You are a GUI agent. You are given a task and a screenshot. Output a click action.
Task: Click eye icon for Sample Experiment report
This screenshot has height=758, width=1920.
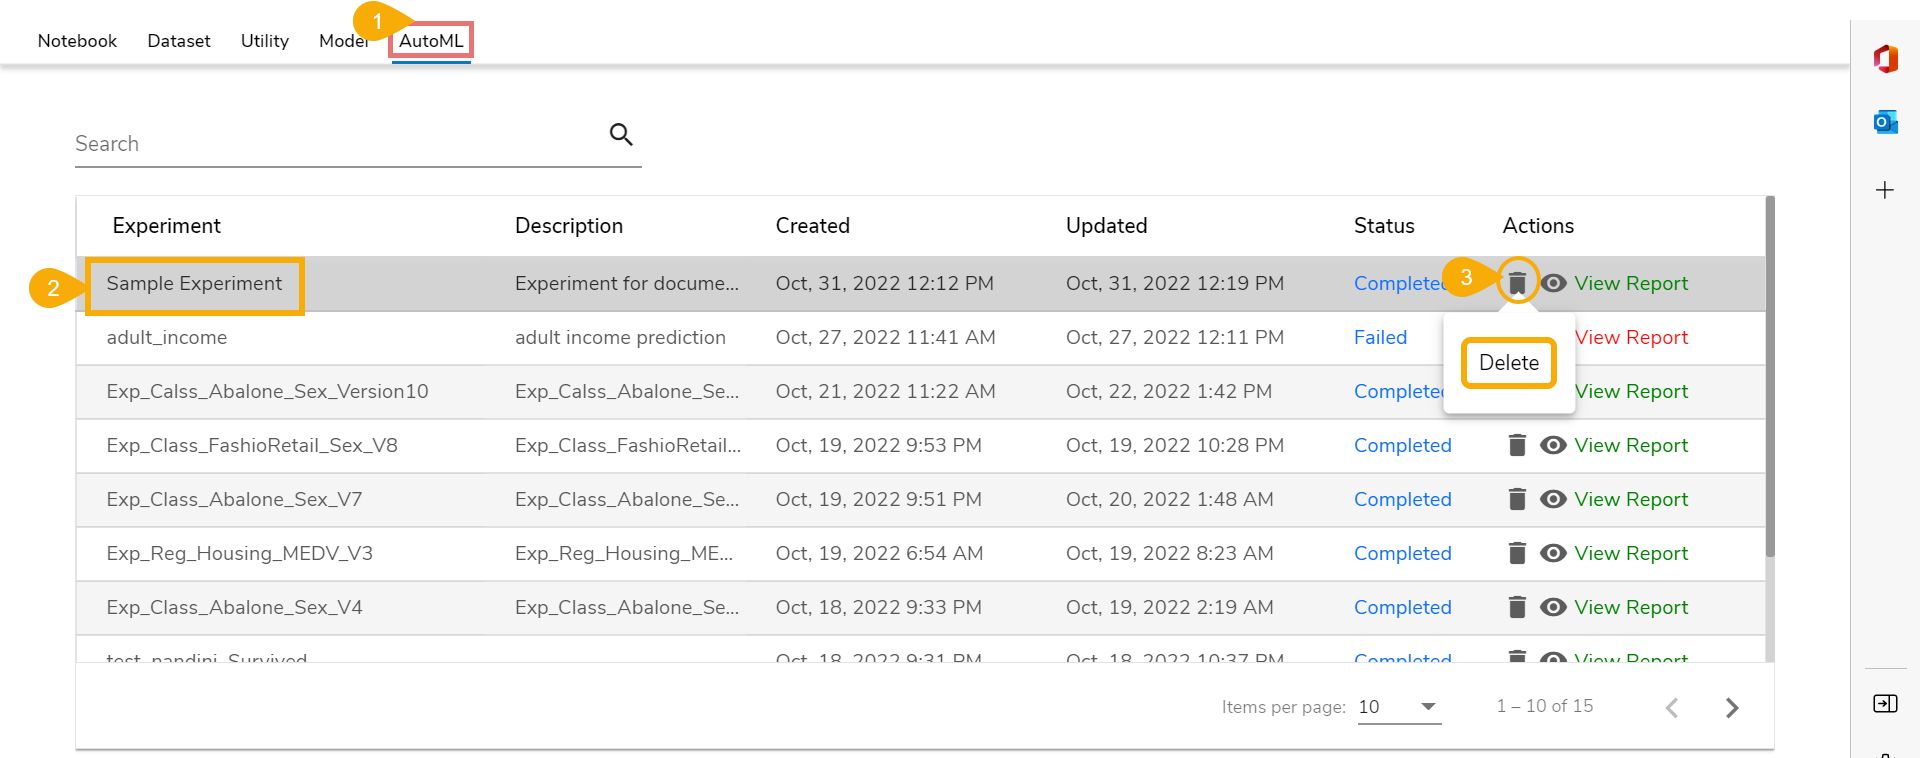coord(1553,283)
